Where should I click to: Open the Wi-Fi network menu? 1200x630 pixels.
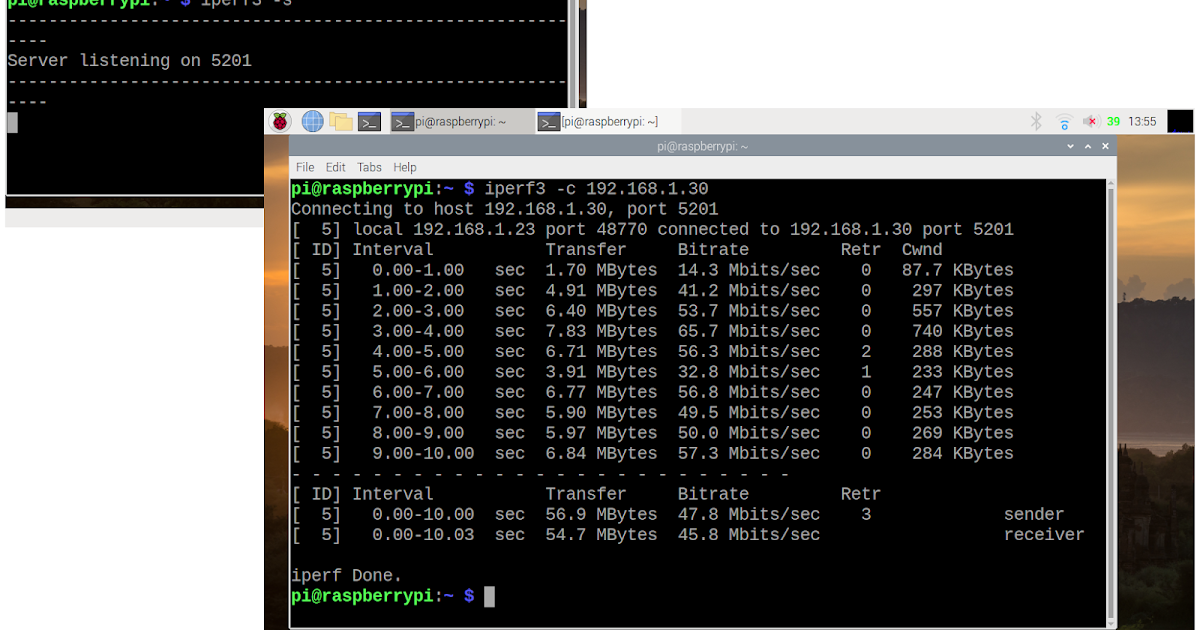tap(1062, 121)
